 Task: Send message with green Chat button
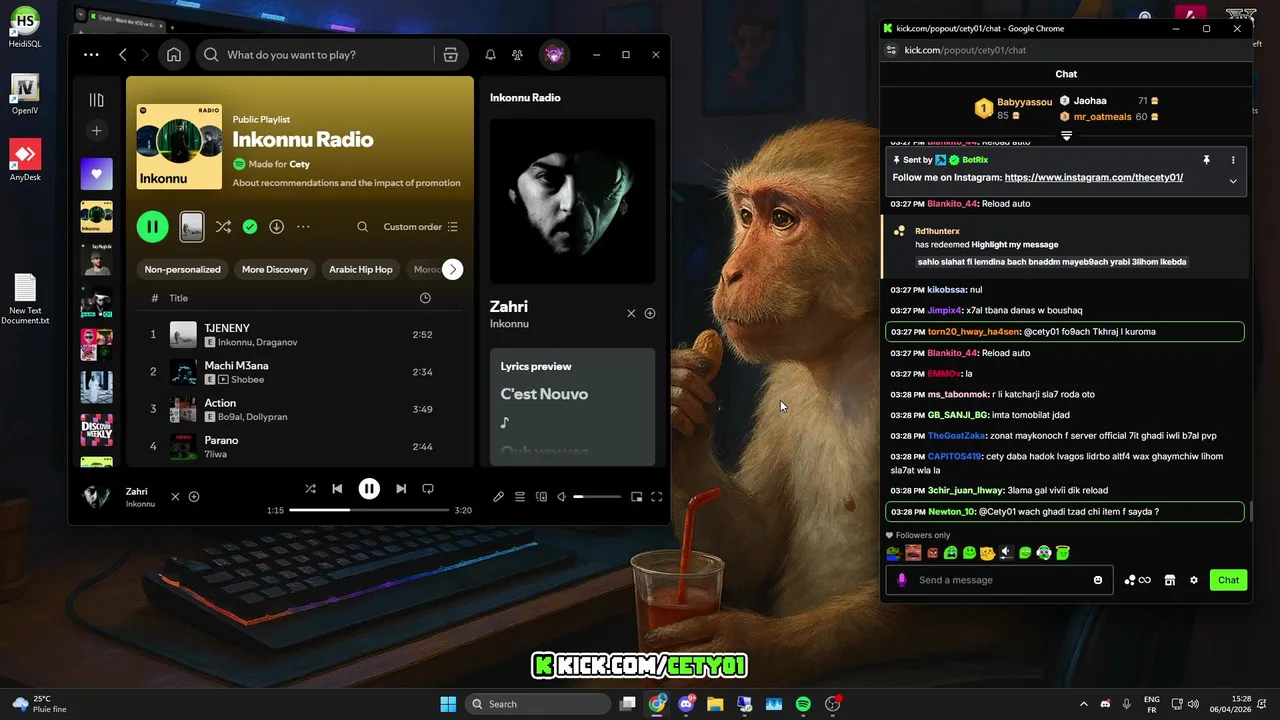tap(1228, 580)
